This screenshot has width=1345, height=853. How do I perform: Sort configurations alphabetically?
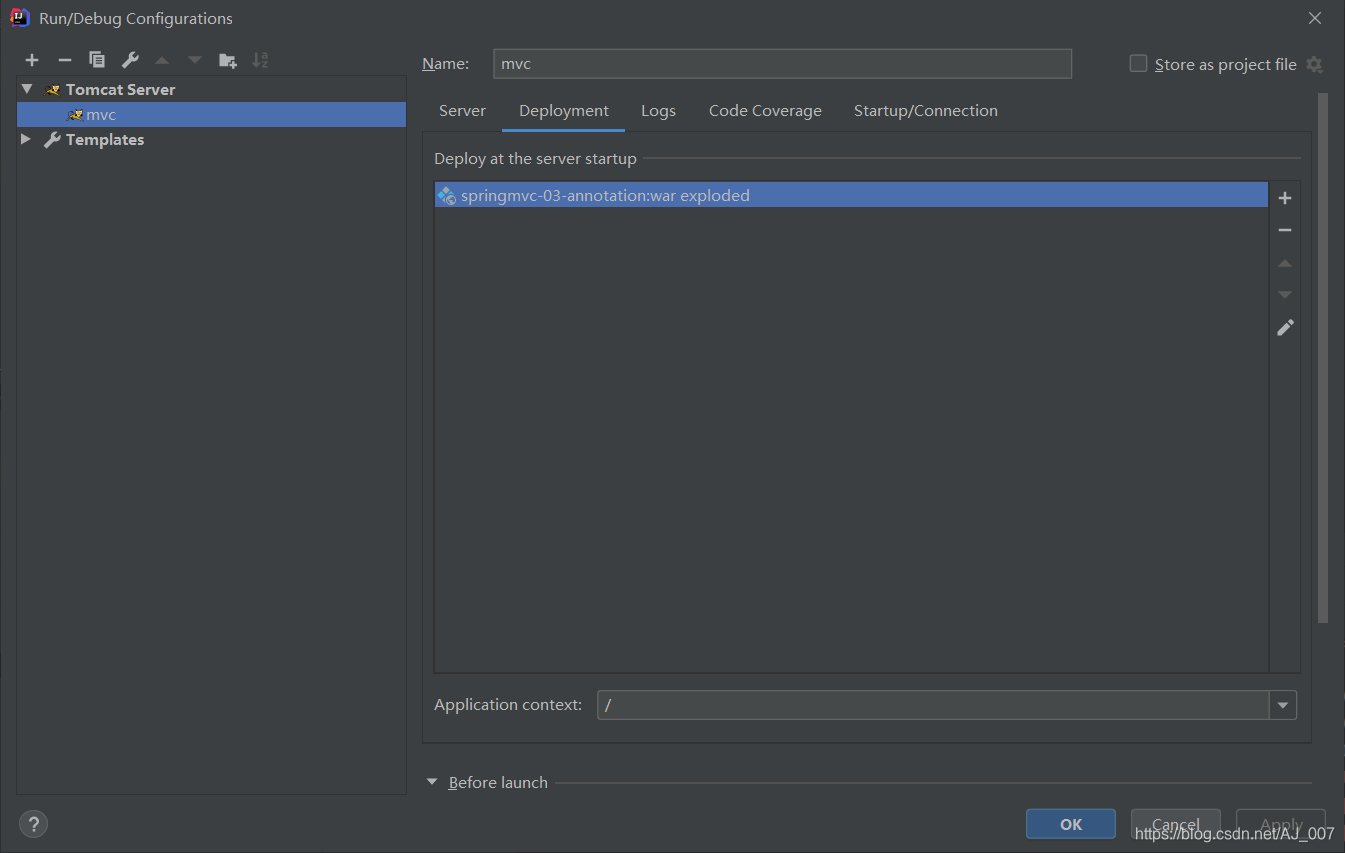coord(260,60)
